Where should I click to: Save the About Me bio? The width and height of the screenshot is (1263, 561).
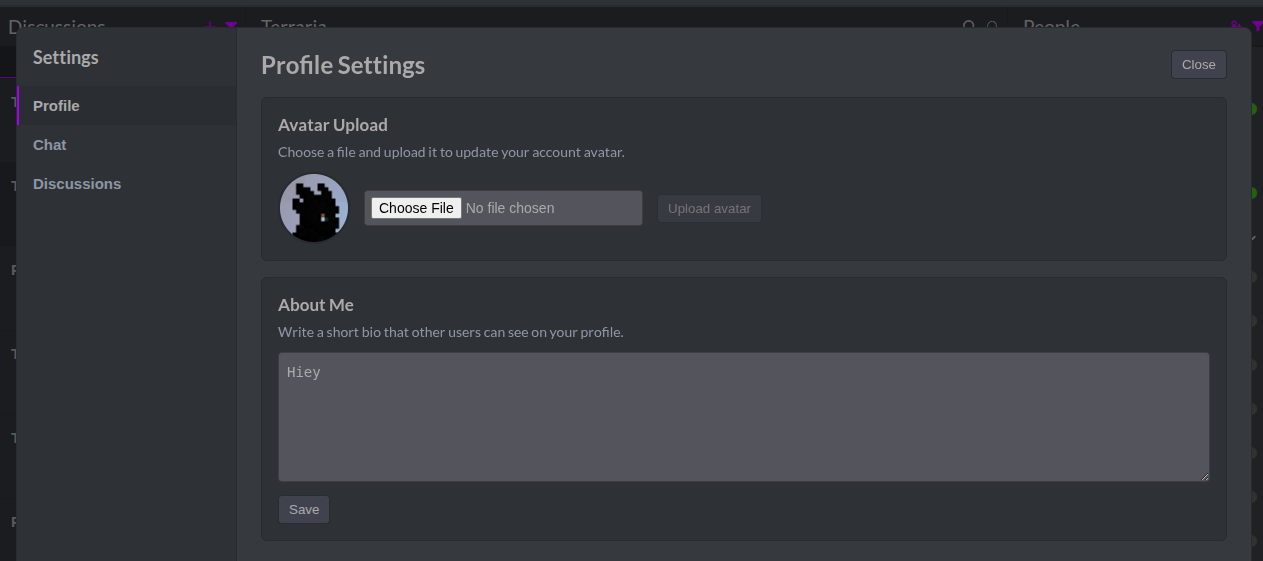coord(304,510)
